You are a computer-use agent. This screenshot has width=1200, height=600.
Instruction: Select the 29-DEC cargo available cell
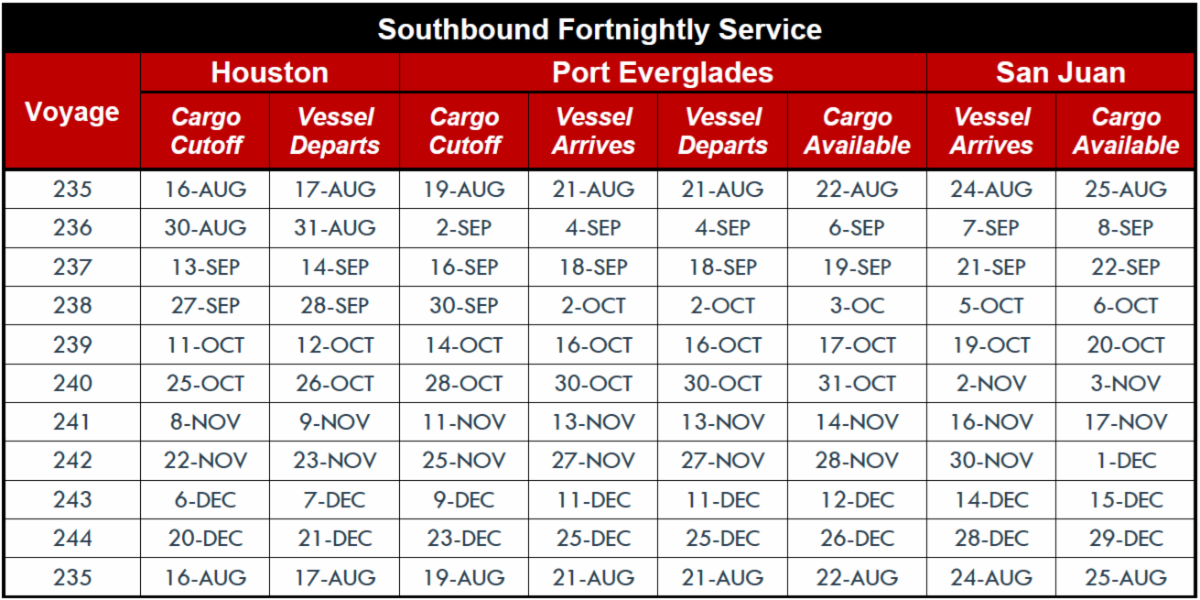1126,538
